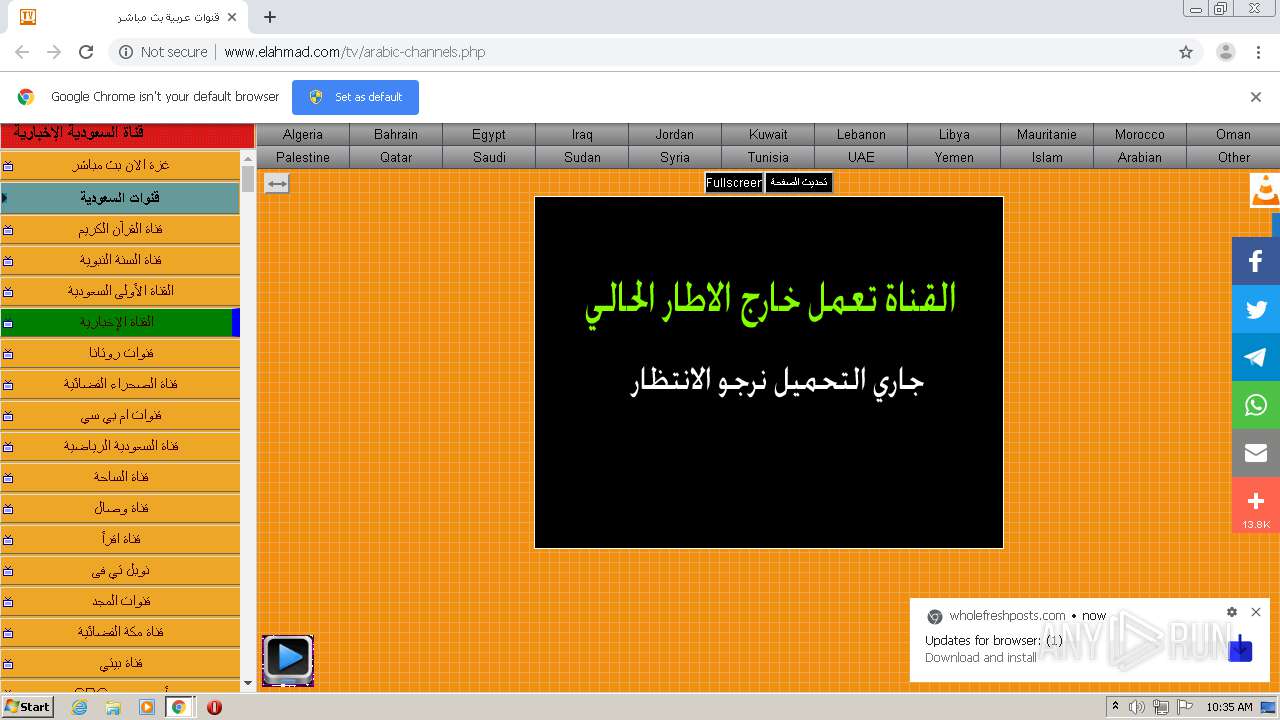The height and width of the screenshot is (720, 1280).
Task: Select the Islam channels tab
Action: click(1047, 157)
